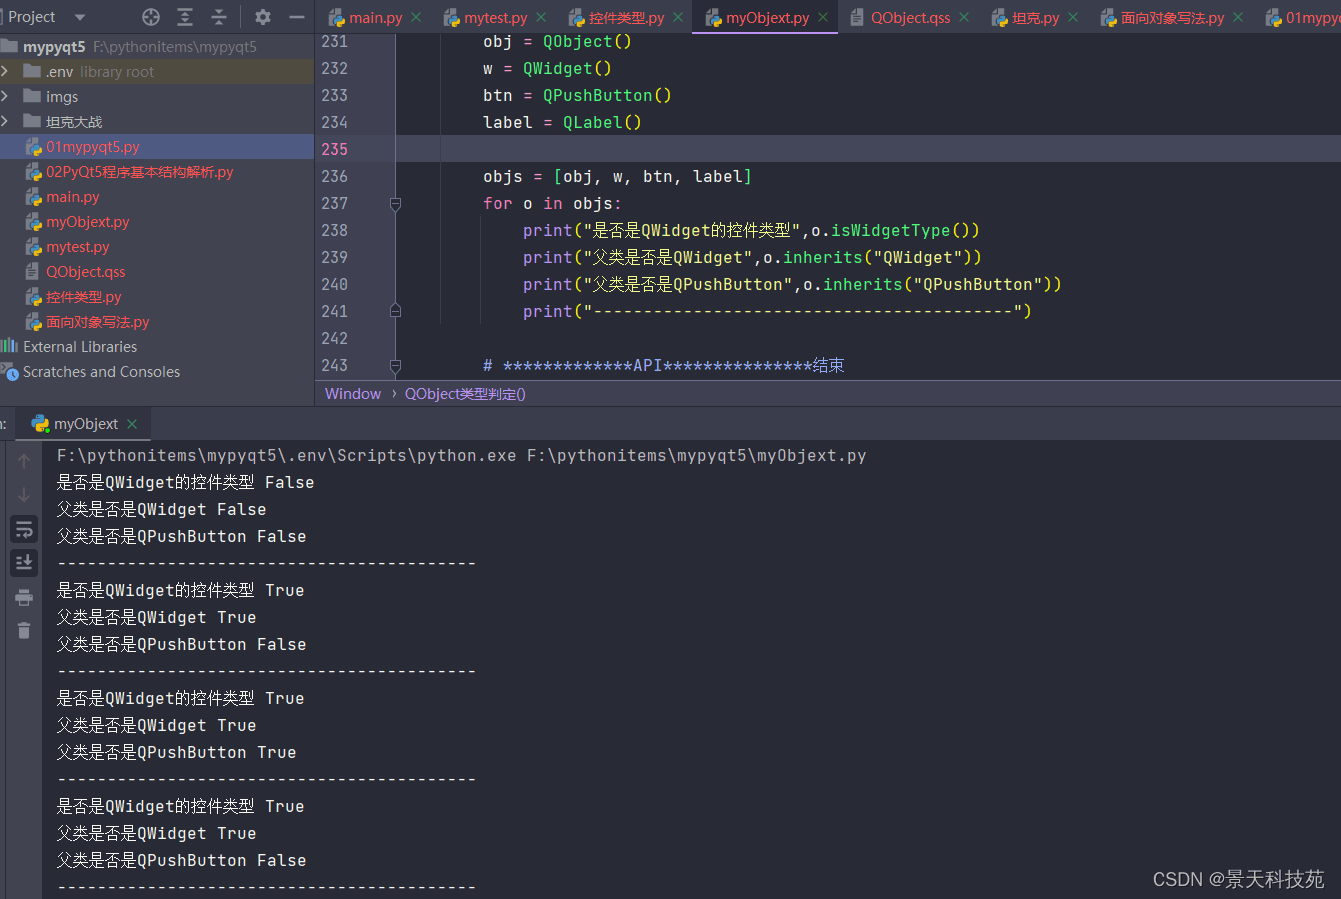Screen dimensions: 1341x899
Task: Click the Expand All icon in Project toolbar
Action: click(x=185, y=17)
